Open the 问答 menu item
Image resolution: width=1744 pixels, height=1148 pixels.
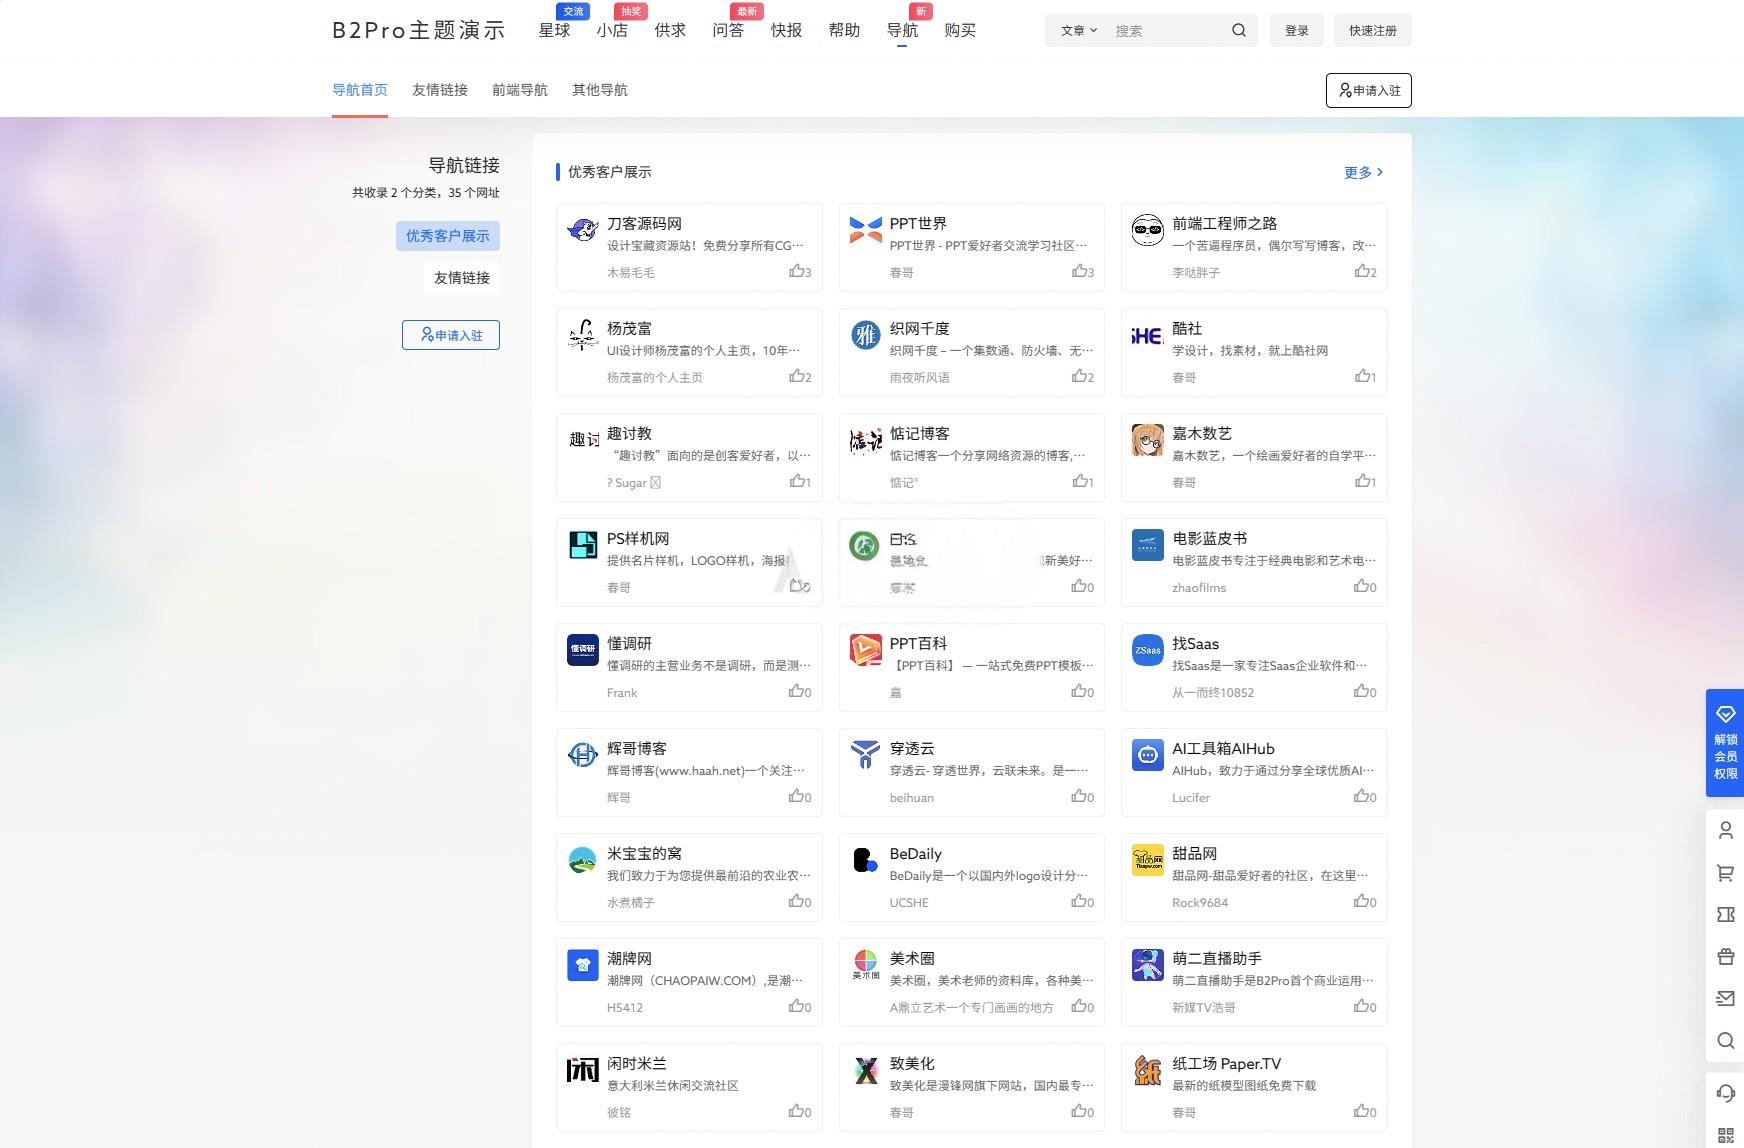coord(728,31)
